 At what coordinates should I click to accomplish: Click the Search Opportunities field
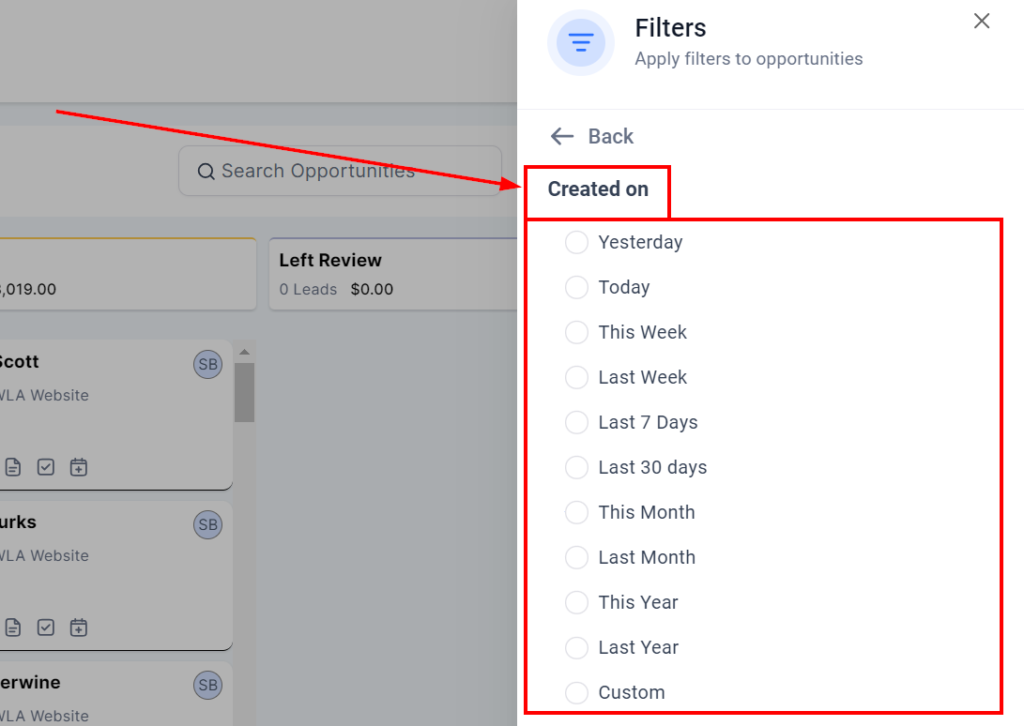(340, 171)
